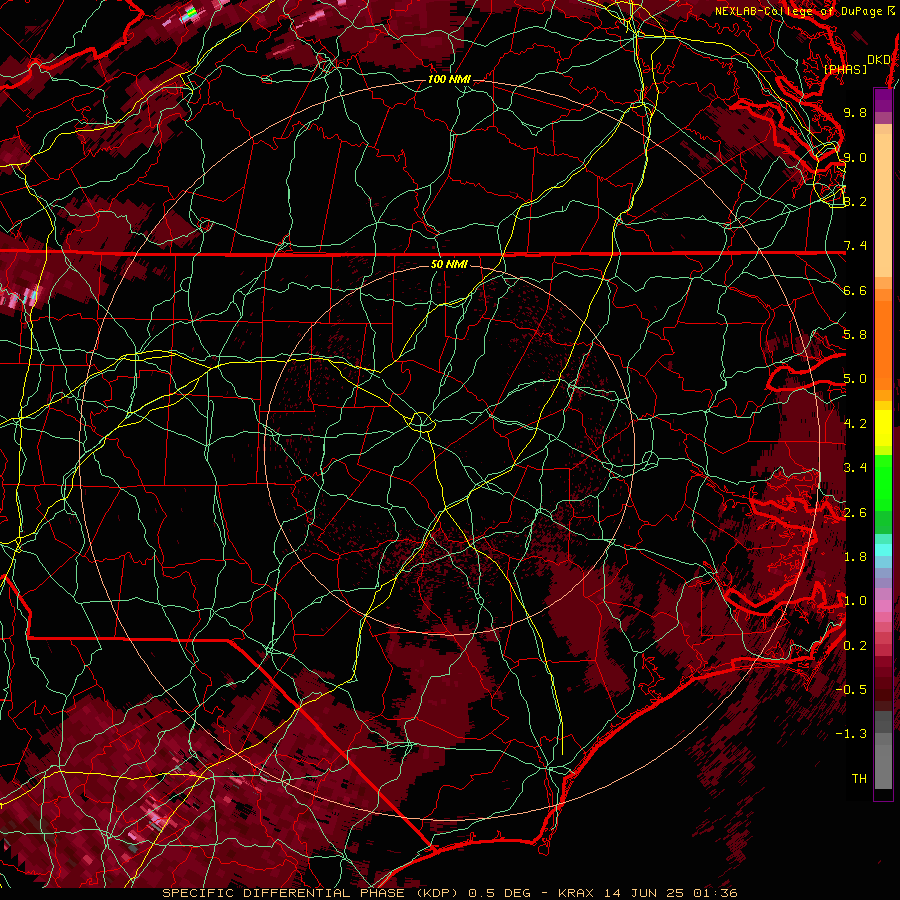This screenshot has width=900, height=900.
Task: Click the -0.5 scale value
Action: [852, 690]
